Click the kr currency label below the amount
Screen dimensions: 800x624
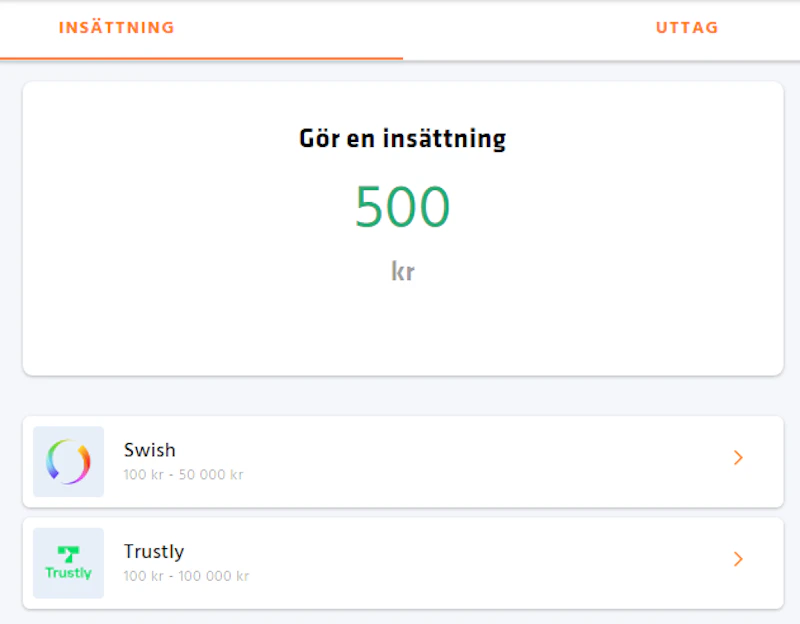click(402, 271)
